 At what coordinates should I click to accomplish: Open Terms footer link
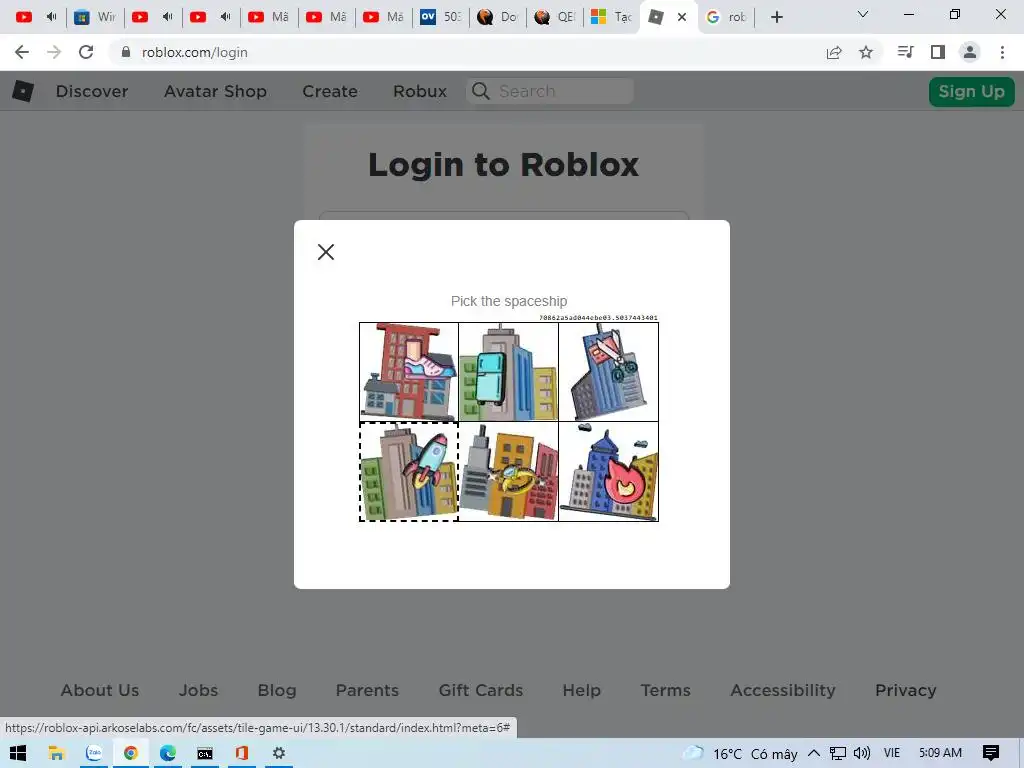click(665, 690)
